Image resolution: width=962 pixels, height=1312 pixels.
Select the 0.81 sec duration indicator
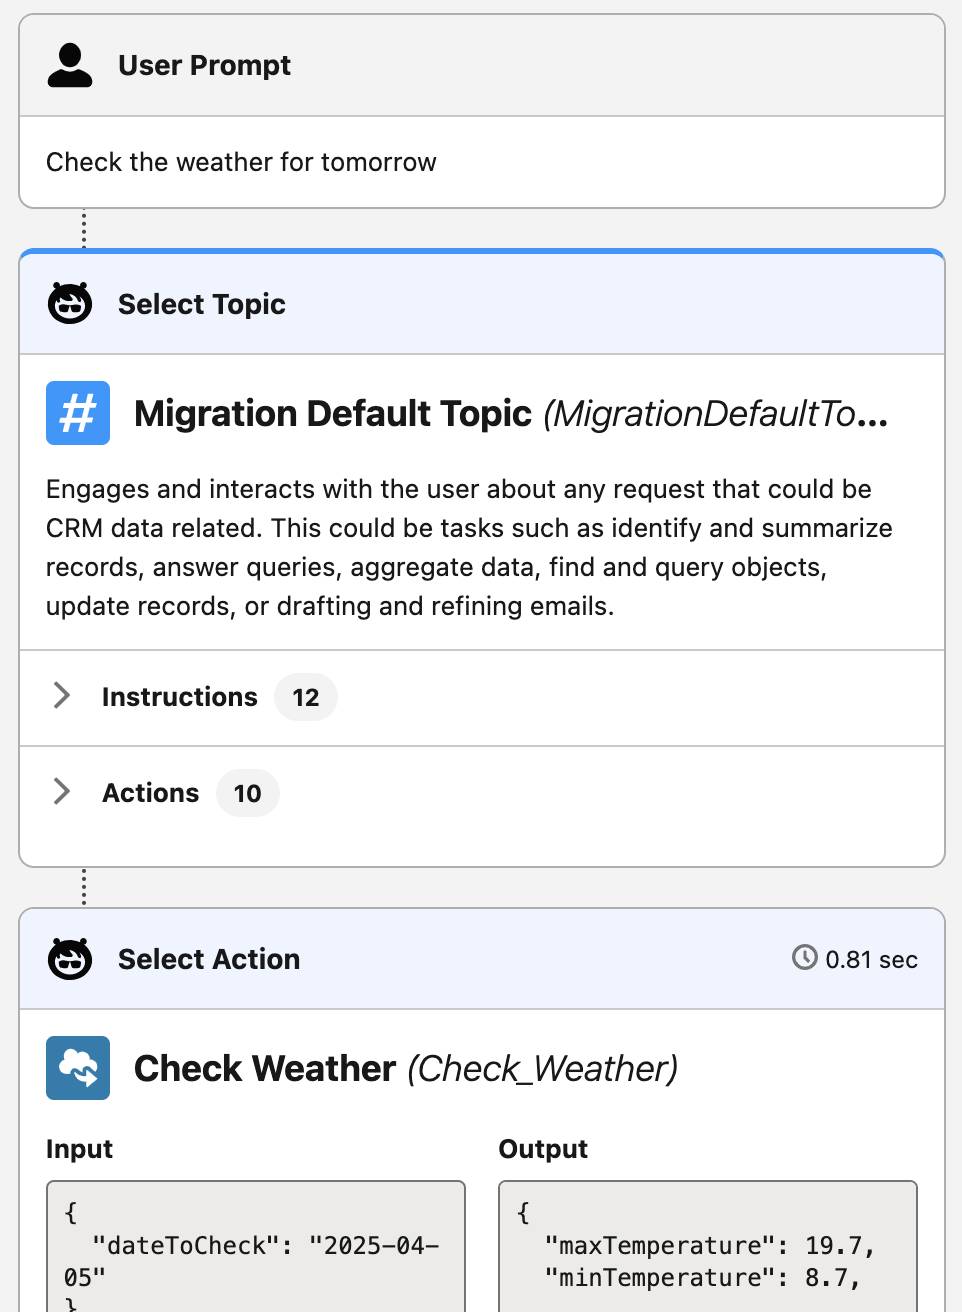(871, 958)
